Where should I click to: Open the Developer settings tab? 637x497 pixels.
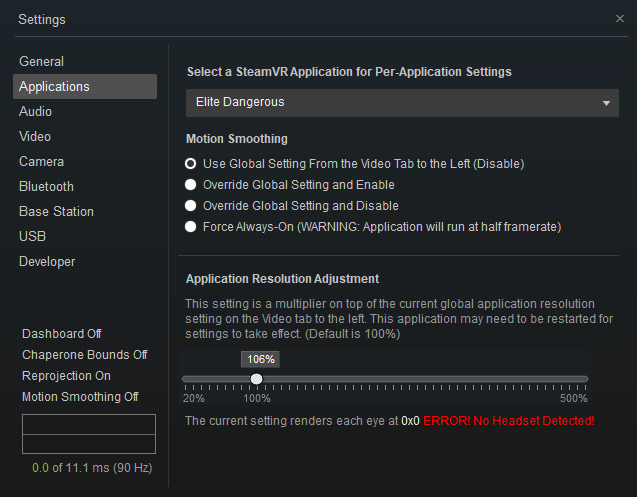pos(47,261)
